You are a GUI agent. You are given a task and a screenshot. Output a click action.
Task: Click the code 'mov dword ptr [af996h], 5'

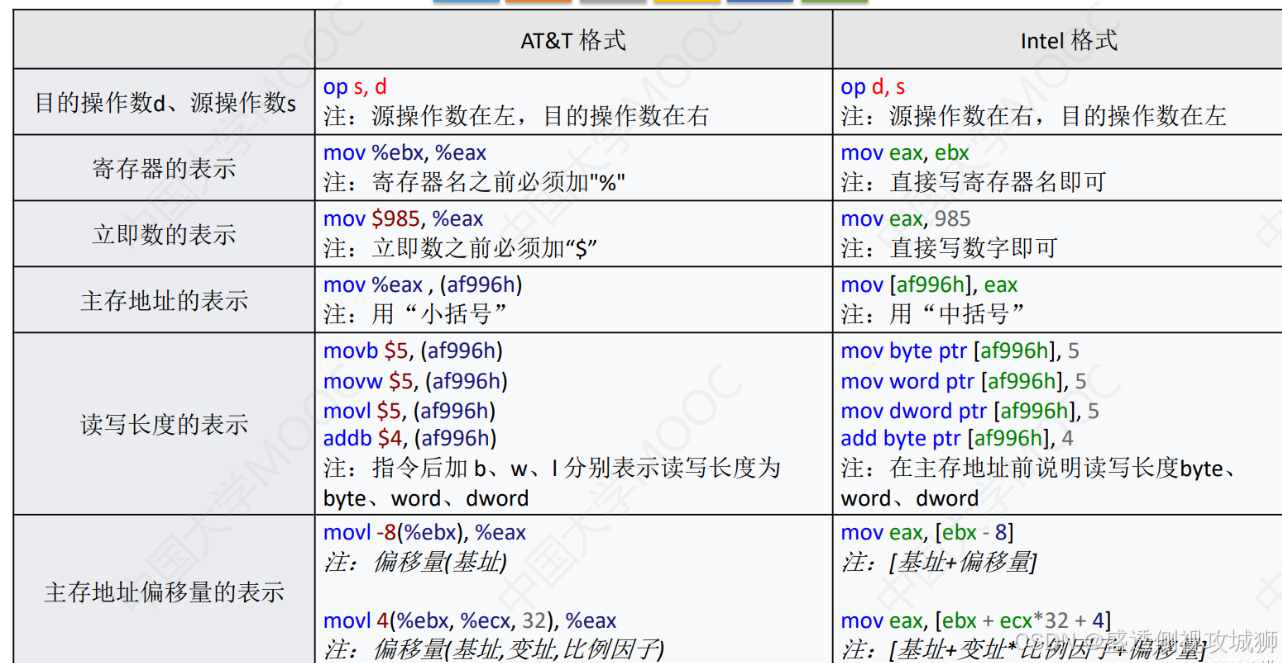point(970,410)
